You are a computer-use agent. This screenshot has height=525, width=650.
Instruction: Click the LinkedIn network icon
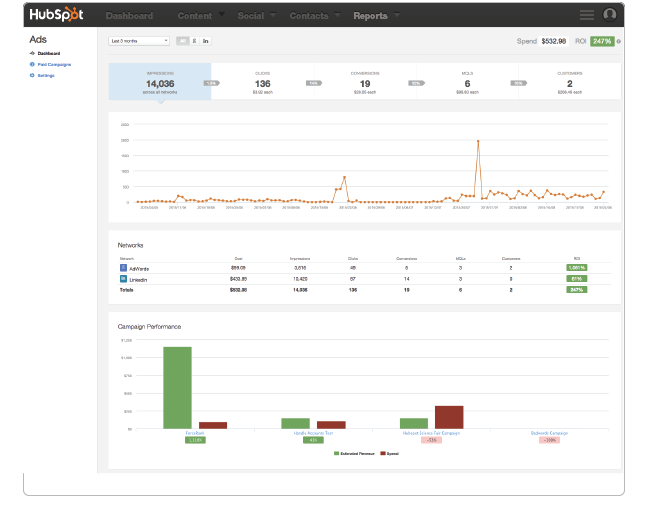click(123, 279)
